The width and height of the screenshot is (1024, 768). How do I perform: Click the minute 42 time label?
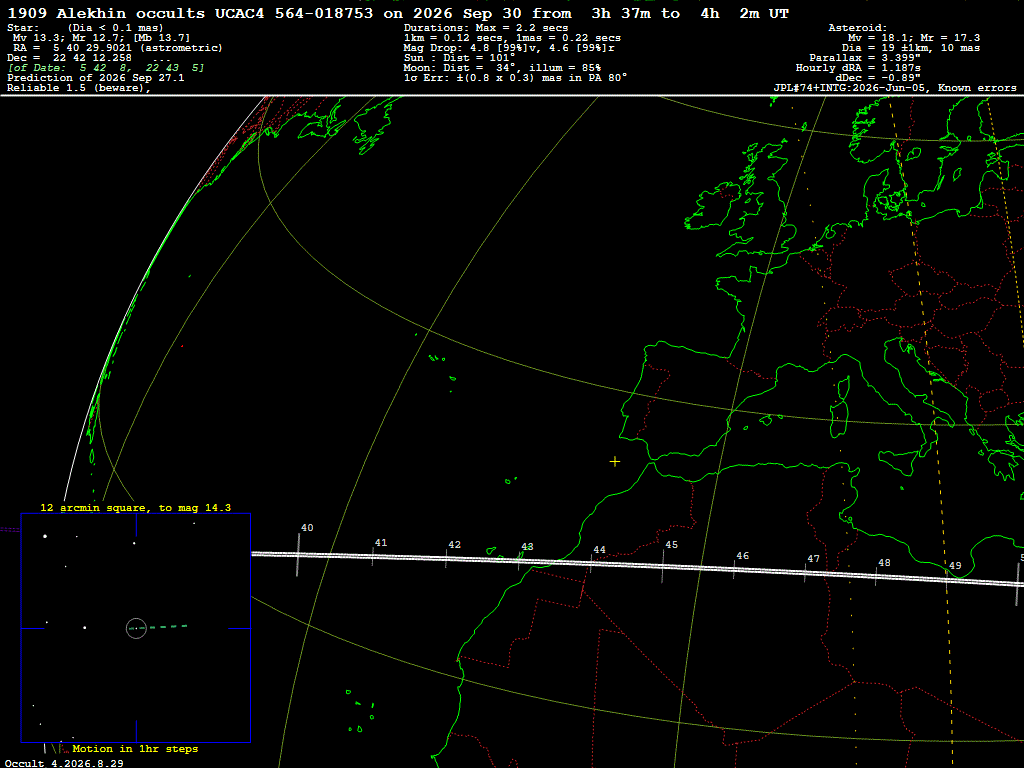tap(455, 545)
